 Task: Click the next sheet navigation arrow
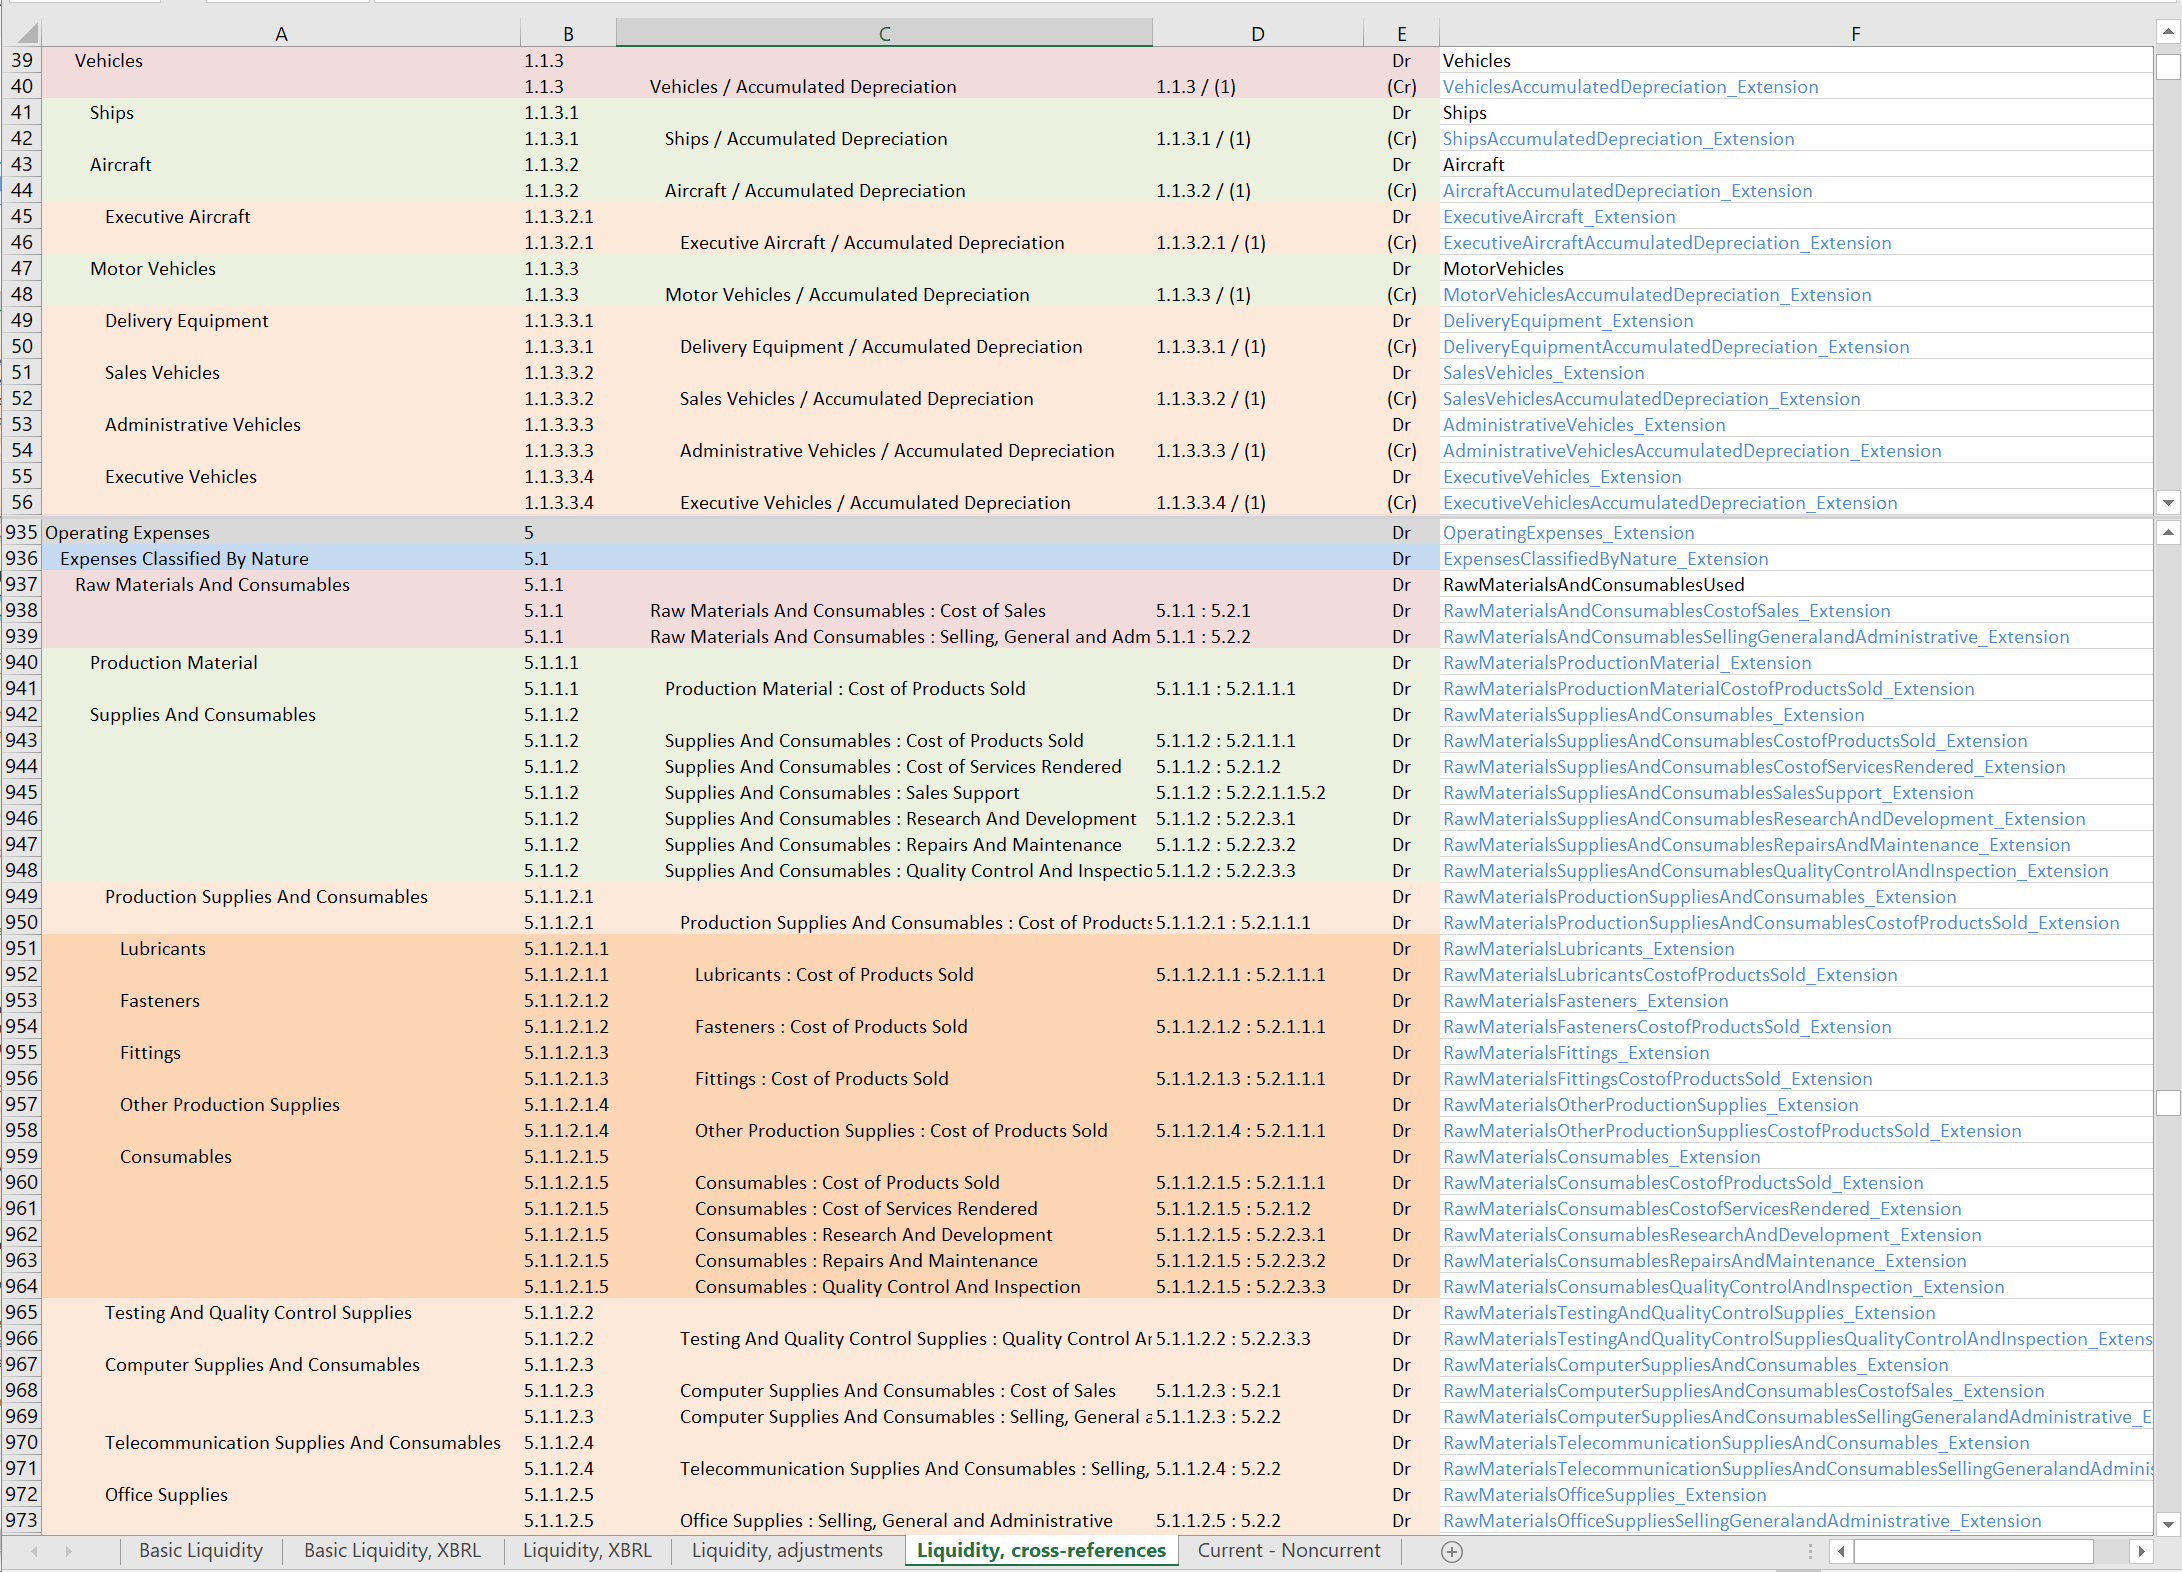coord(69,1551)
